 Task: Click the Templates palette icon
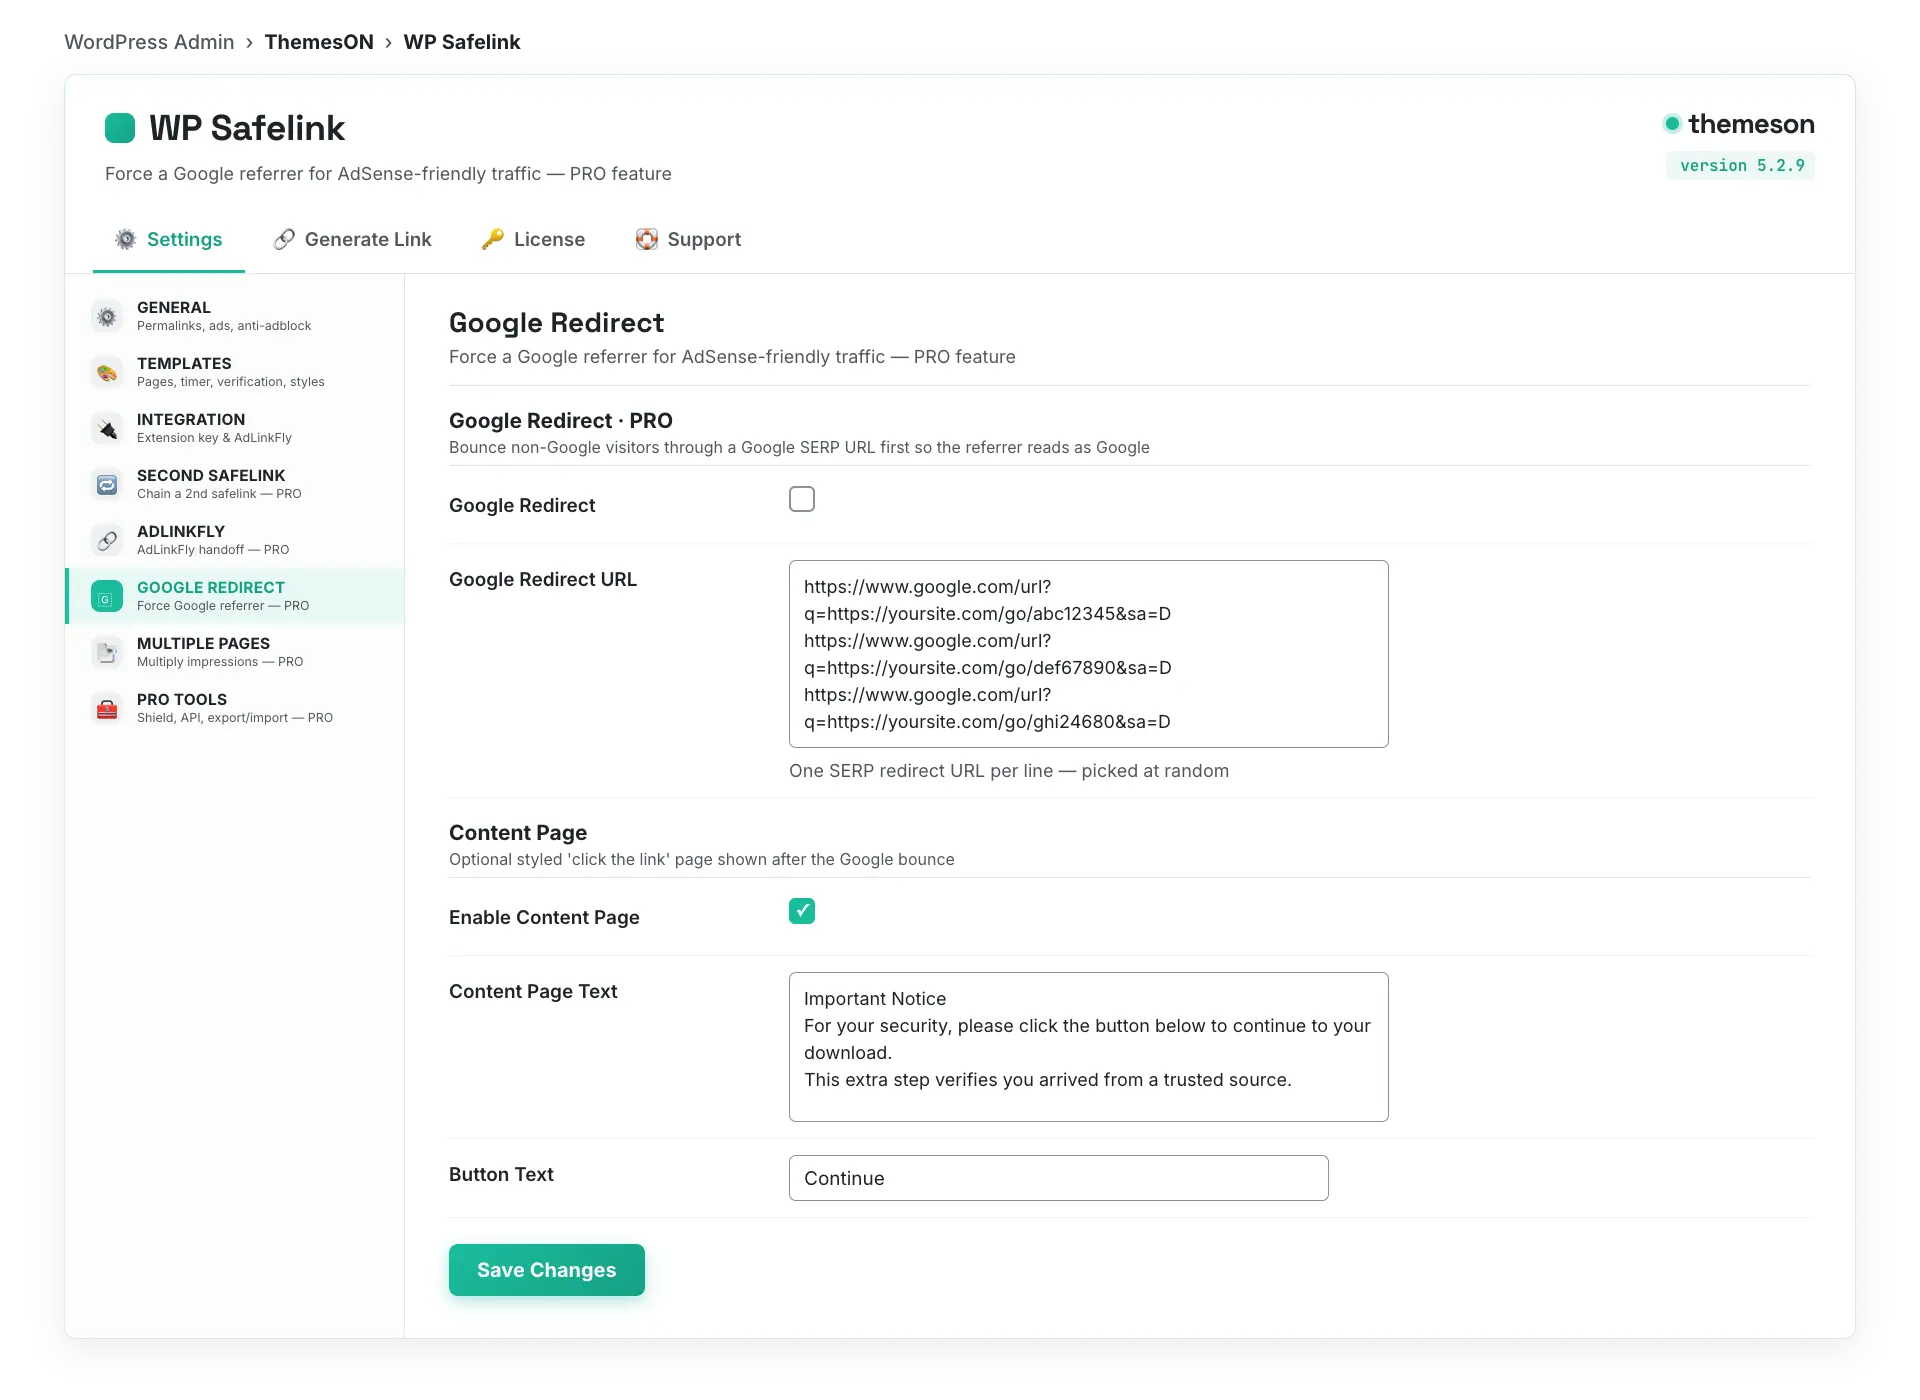point(107,372)
